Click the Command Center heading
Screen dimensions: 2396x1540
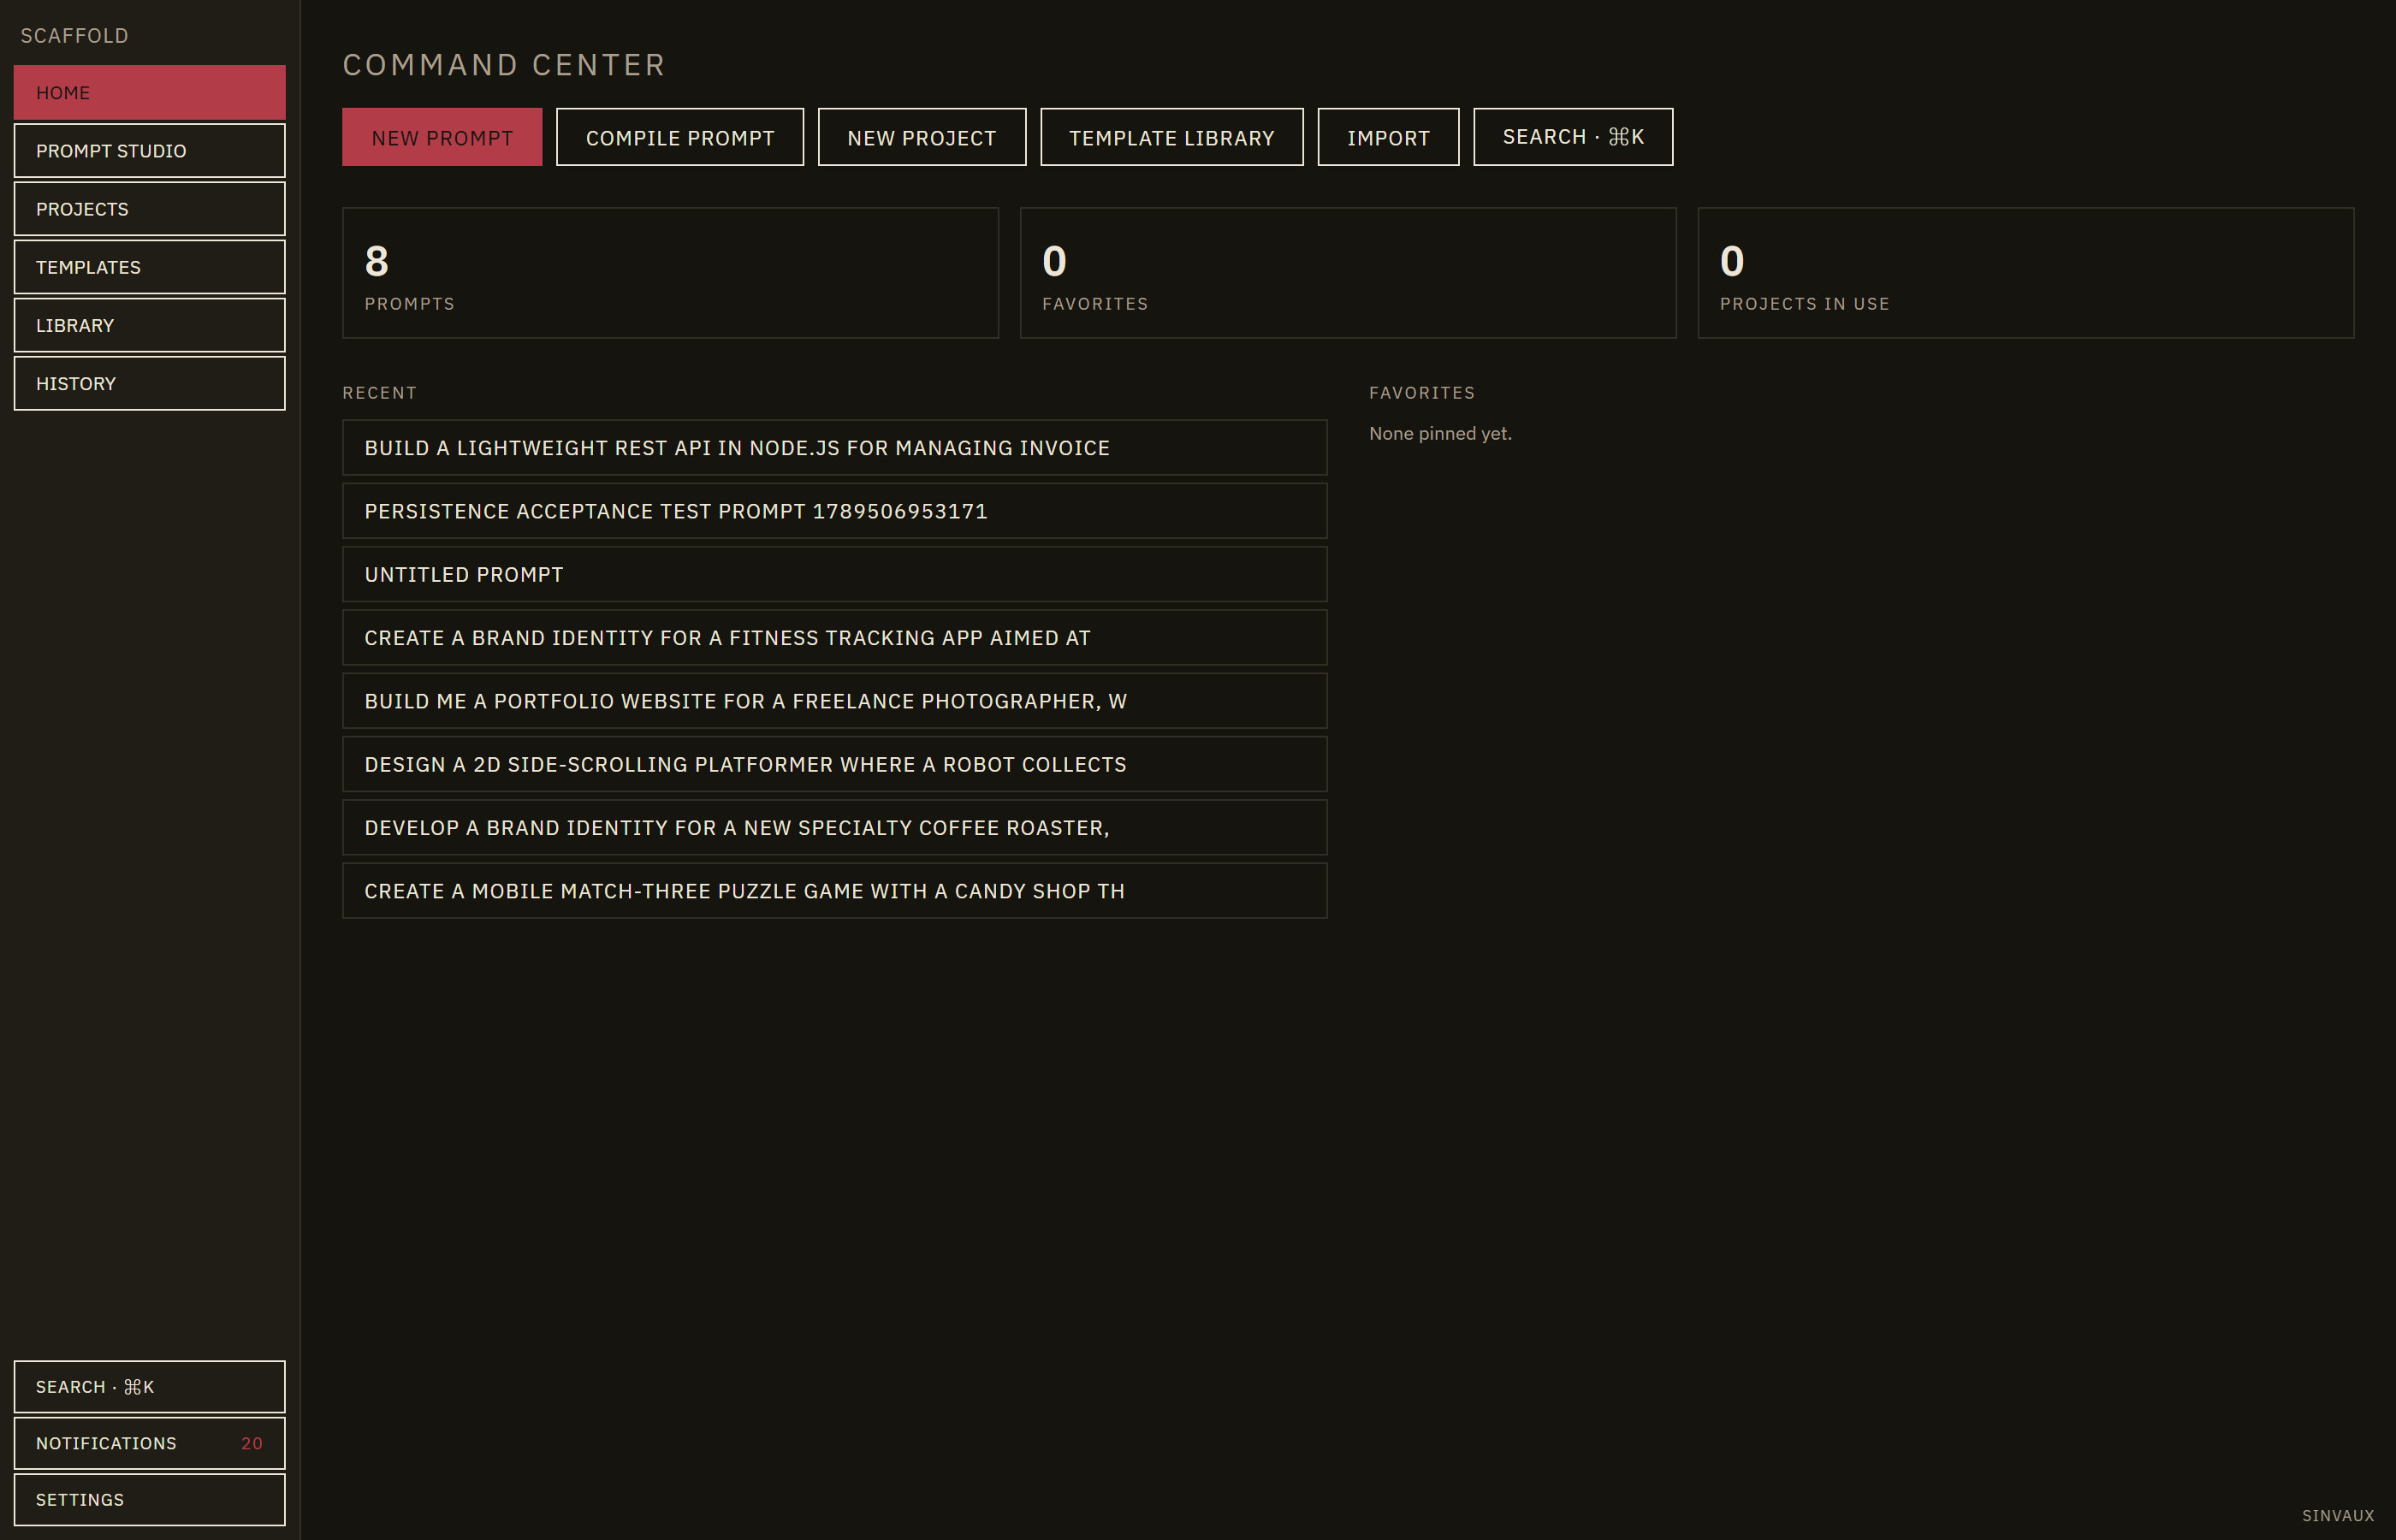tap(504, 65)
